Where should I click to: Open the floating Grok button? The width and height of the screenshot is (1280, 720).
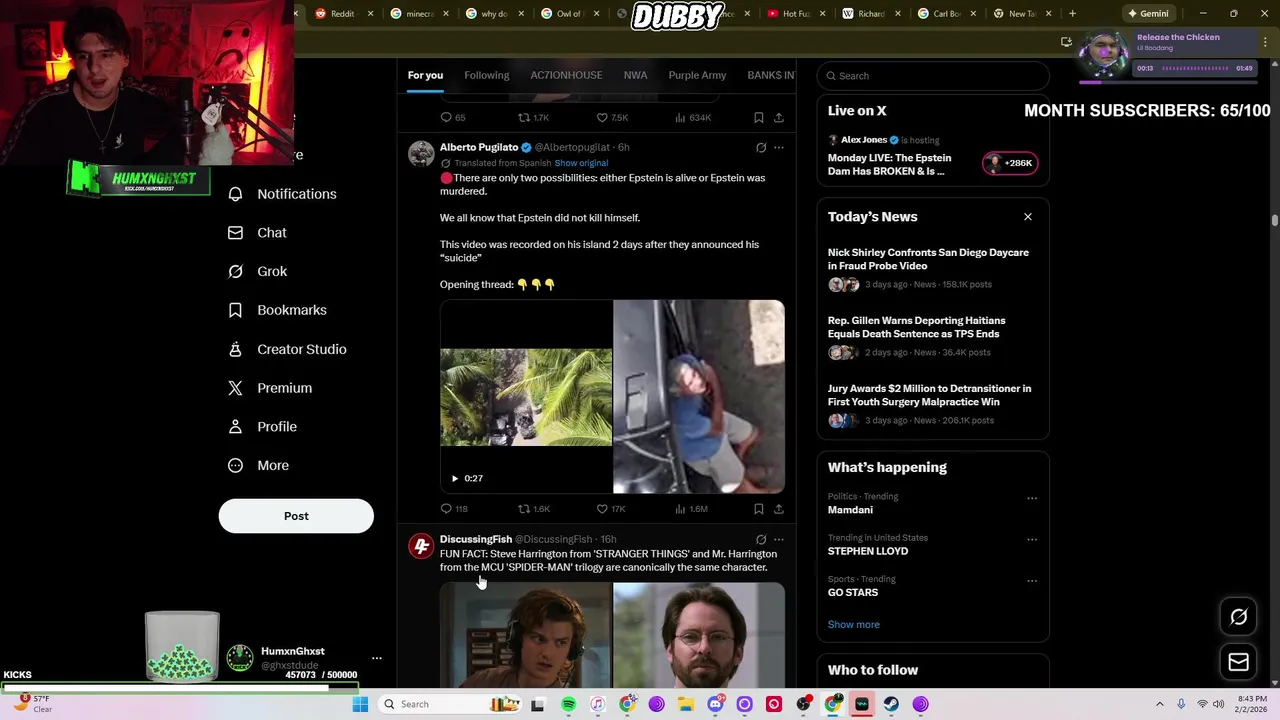[x=1238, y=617]
